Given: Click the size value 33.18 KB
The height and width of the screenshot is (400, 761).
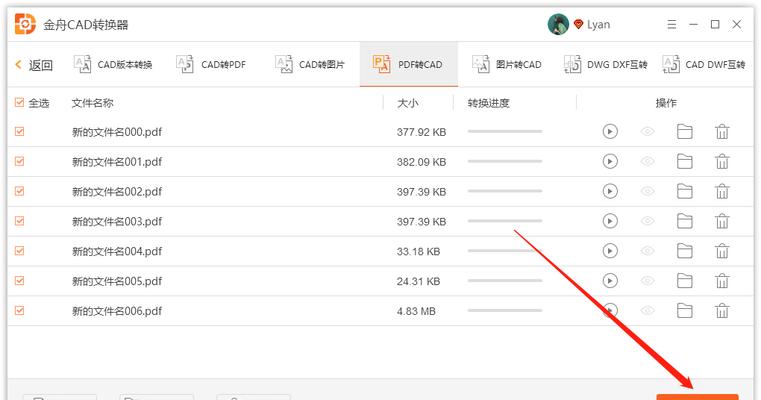Looking at the screenshot, I should (418, 251).
